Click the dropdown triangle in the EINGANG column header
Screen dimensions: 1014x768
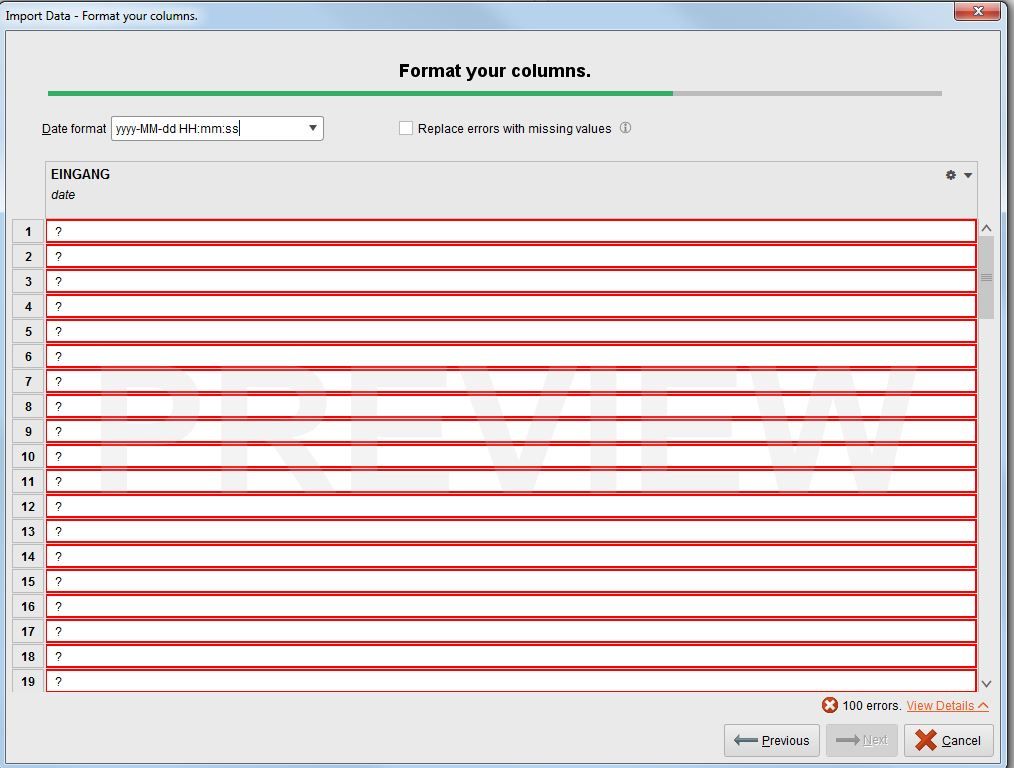967,174
